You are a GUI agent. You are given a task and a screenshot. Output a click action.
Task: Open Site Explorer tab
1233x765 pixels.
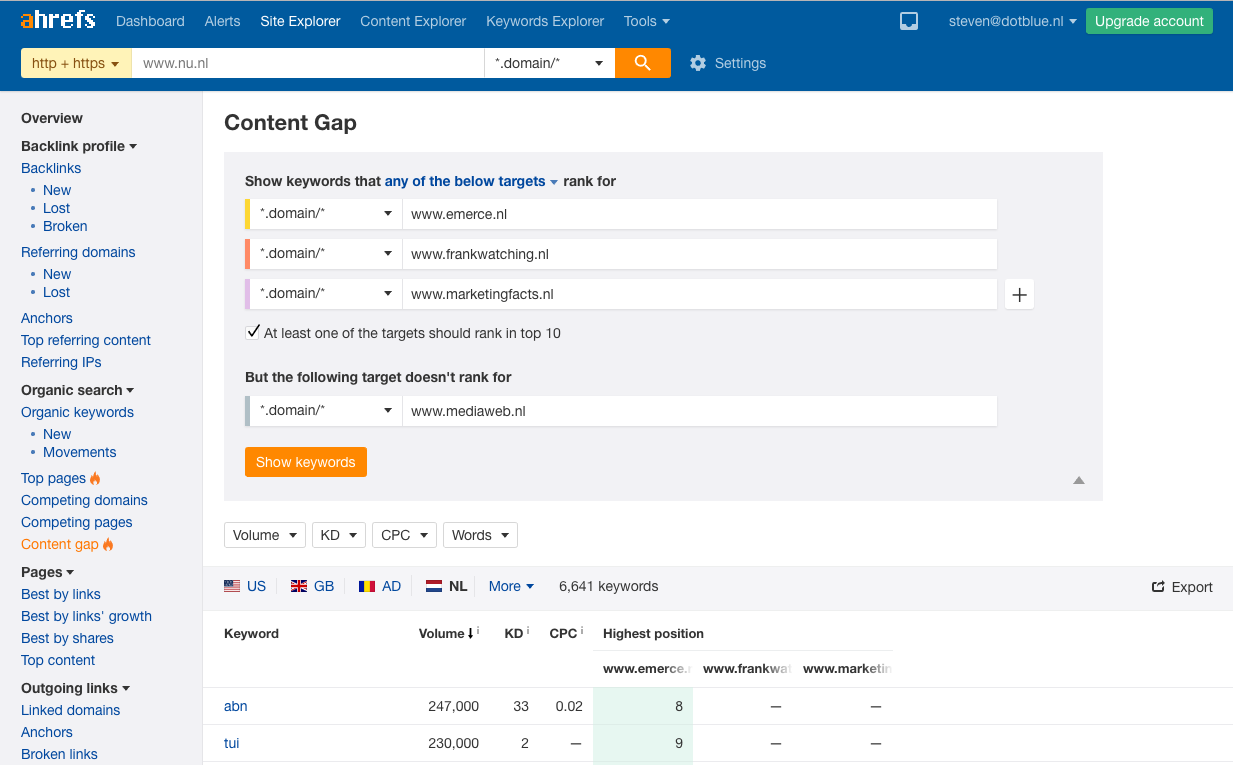[300, 21]
